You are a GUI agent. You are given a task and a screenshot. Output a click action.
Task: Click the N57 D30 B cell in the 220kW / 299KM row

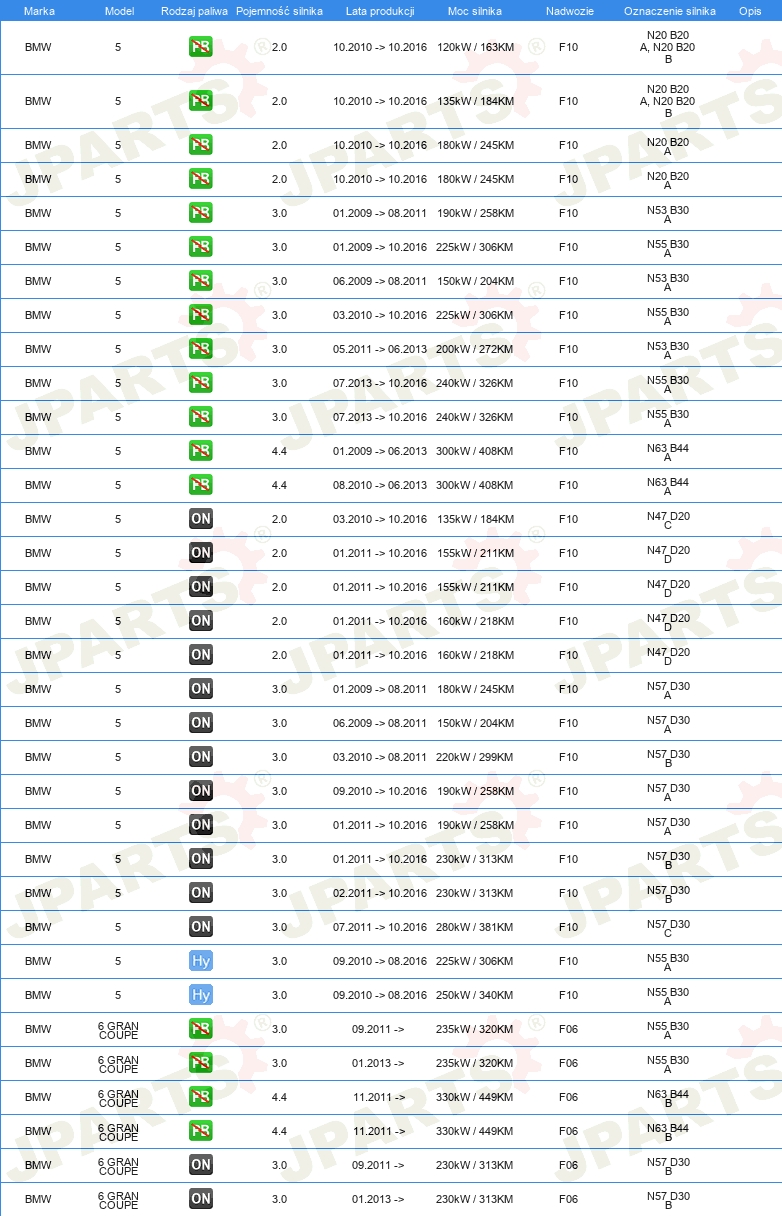click(x=668, y=759)
